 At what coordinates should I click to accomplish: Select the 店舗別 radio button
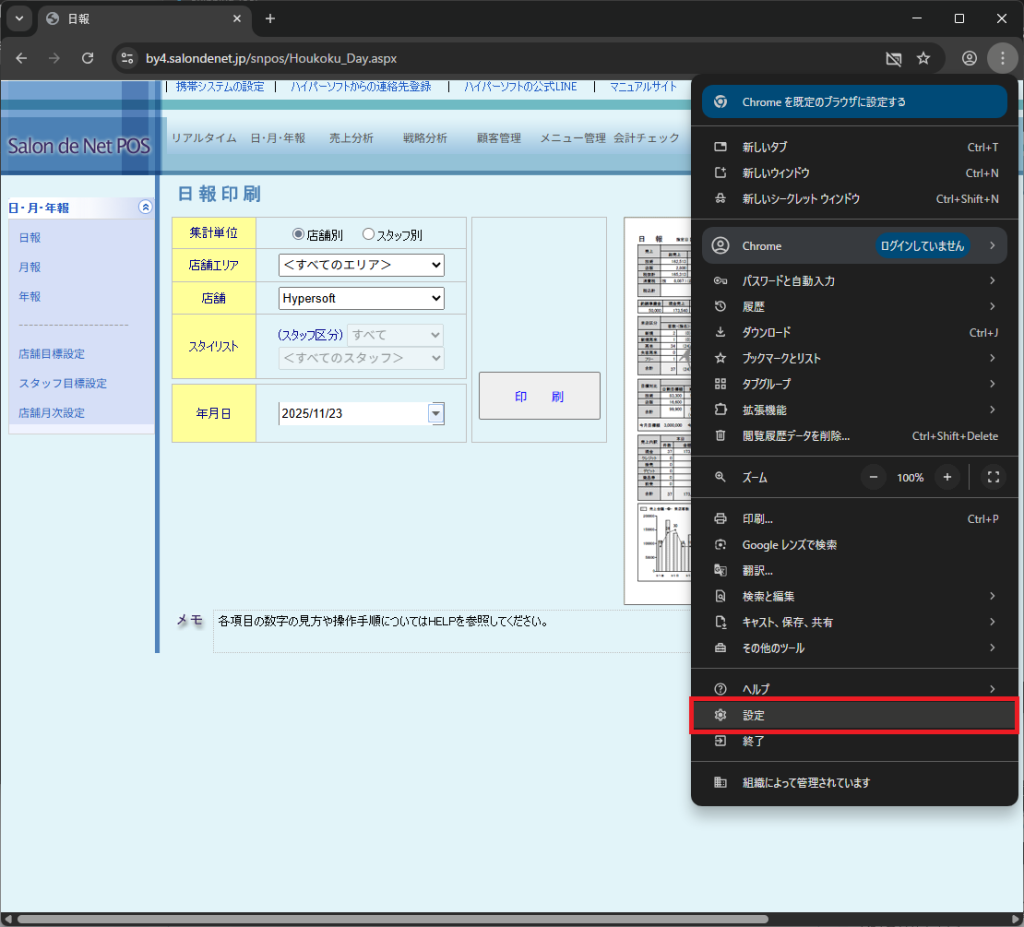297,234
